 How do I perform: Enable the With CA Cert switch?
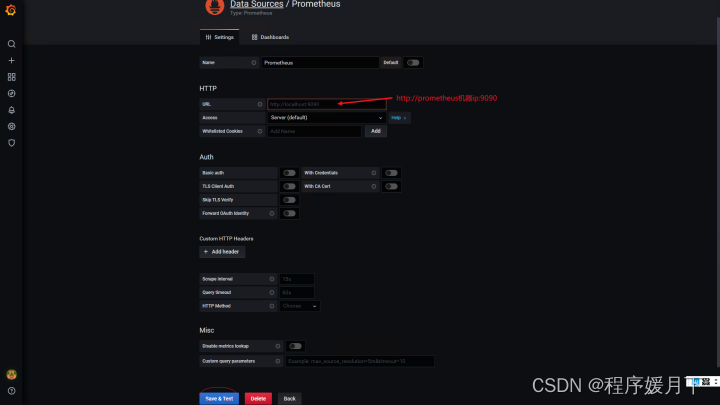click(391, 186)
